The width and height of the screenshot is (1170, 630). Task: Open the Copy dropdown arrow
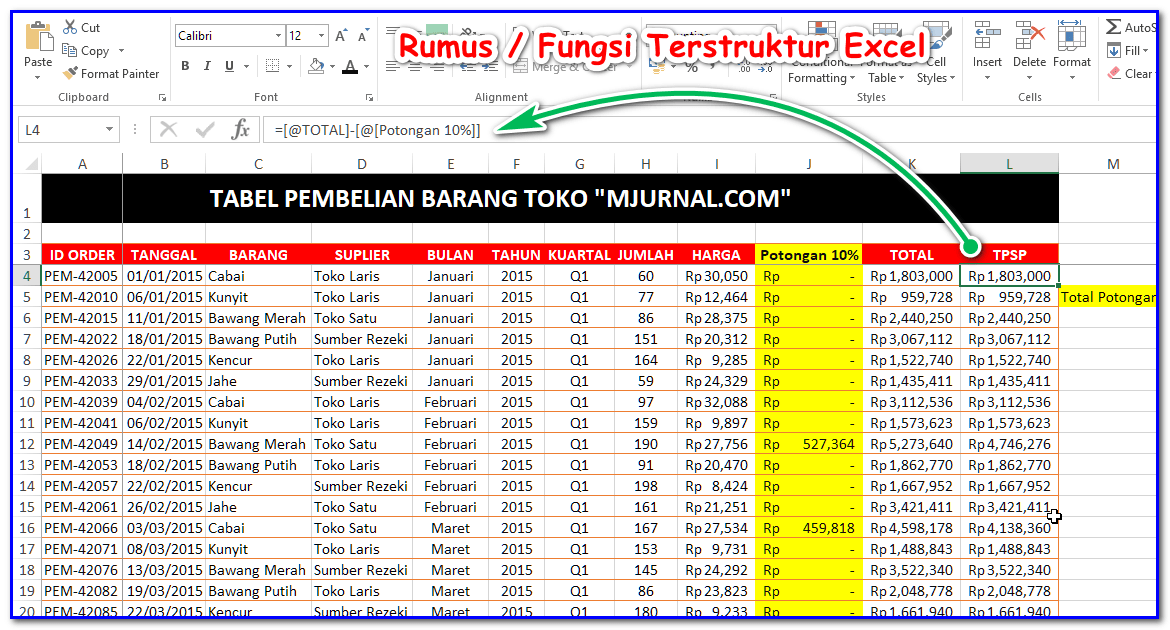(x=121, y=51)
